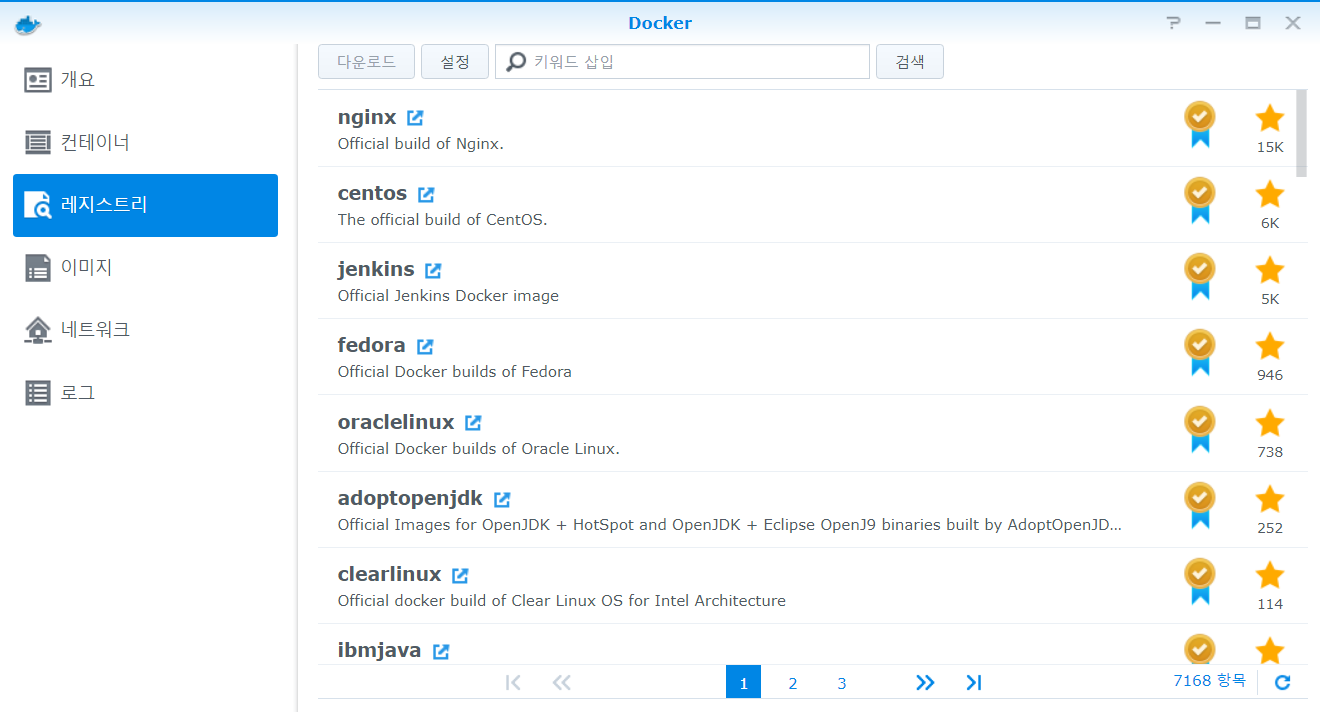Open clearlinux external link icon

[x=460, y=575]
